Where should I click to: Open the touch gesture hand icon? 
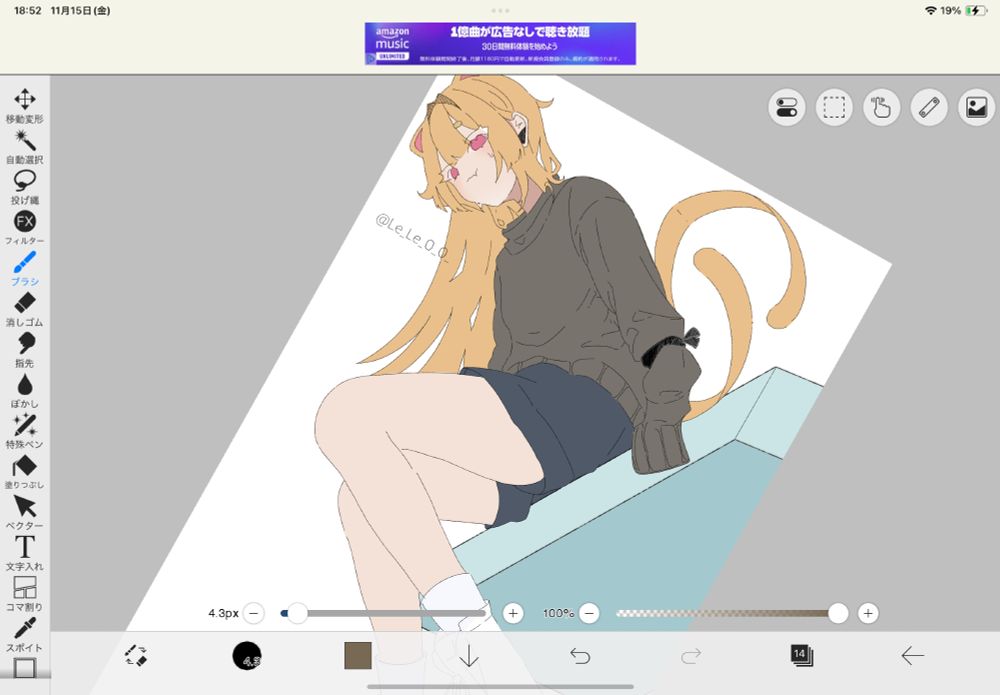point(881,107)
